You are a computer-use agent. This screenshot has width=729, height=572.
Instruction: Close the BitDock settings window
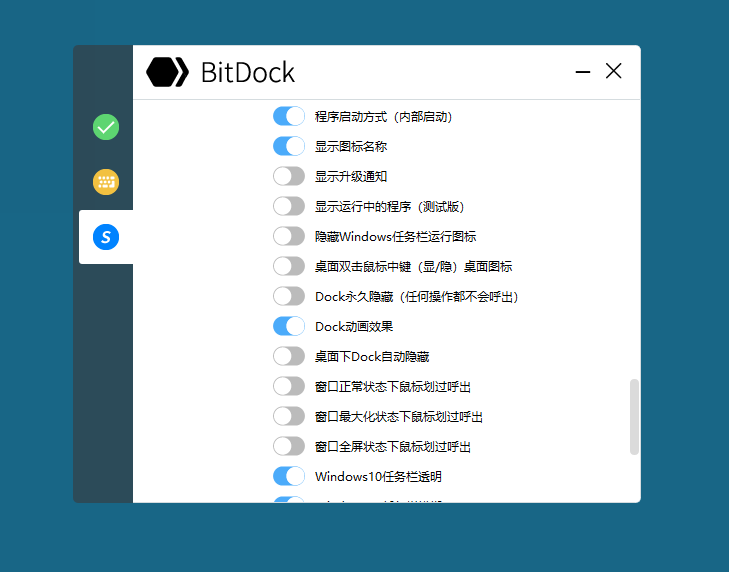[614, 71]
